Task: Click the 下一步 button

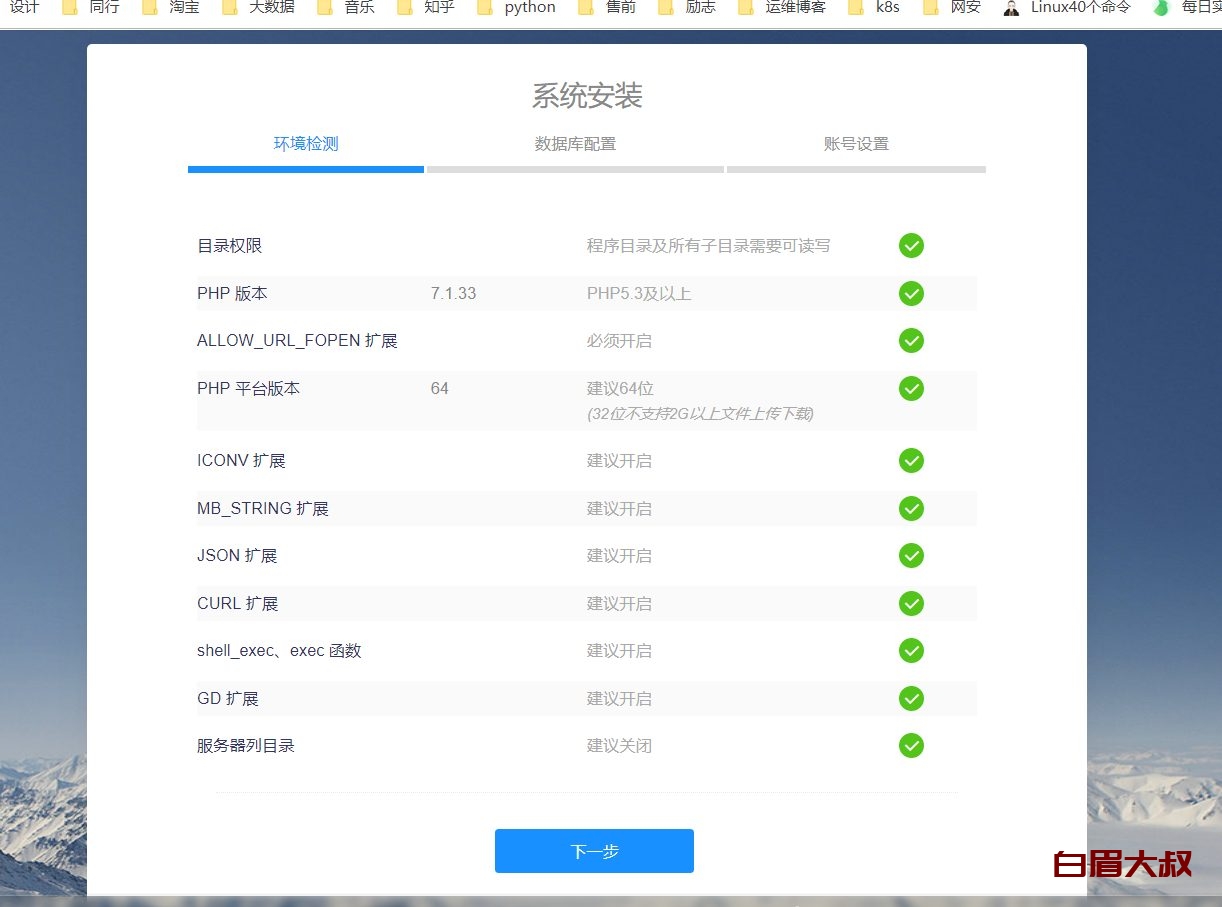Action: coord(594,851)
